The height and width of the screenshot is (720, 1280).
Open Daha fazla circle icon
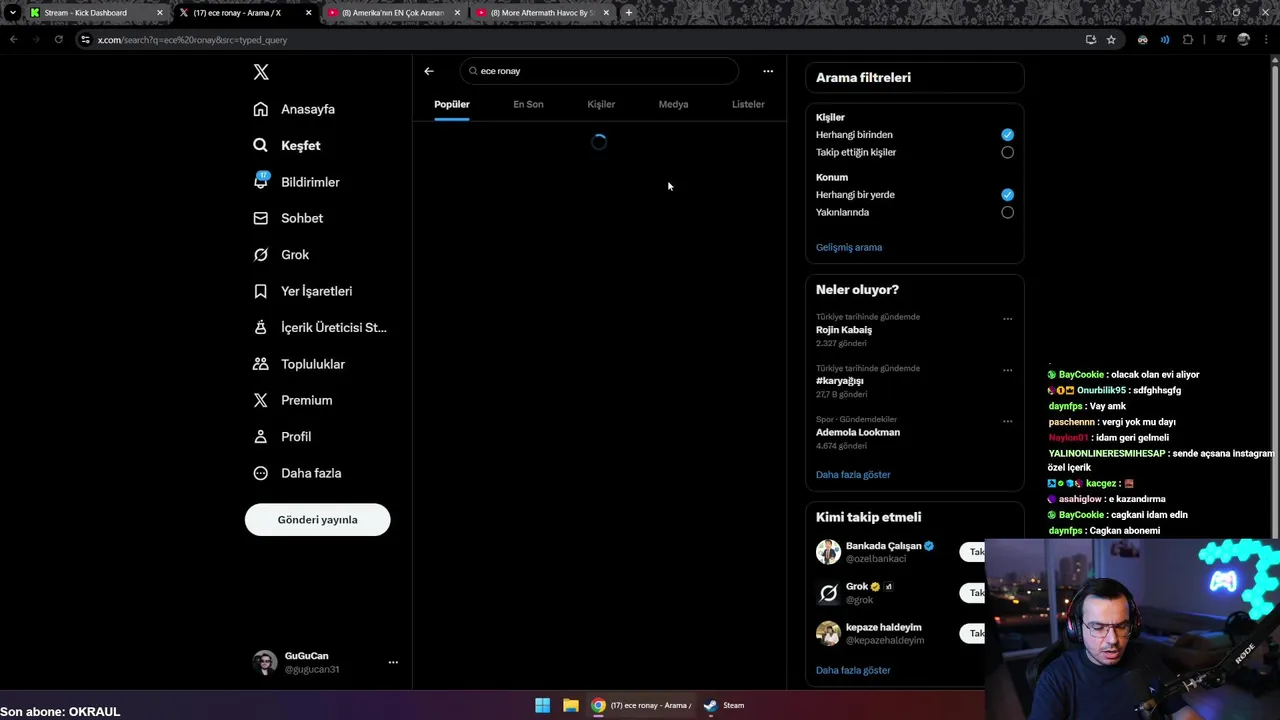(x=261, y=473)
